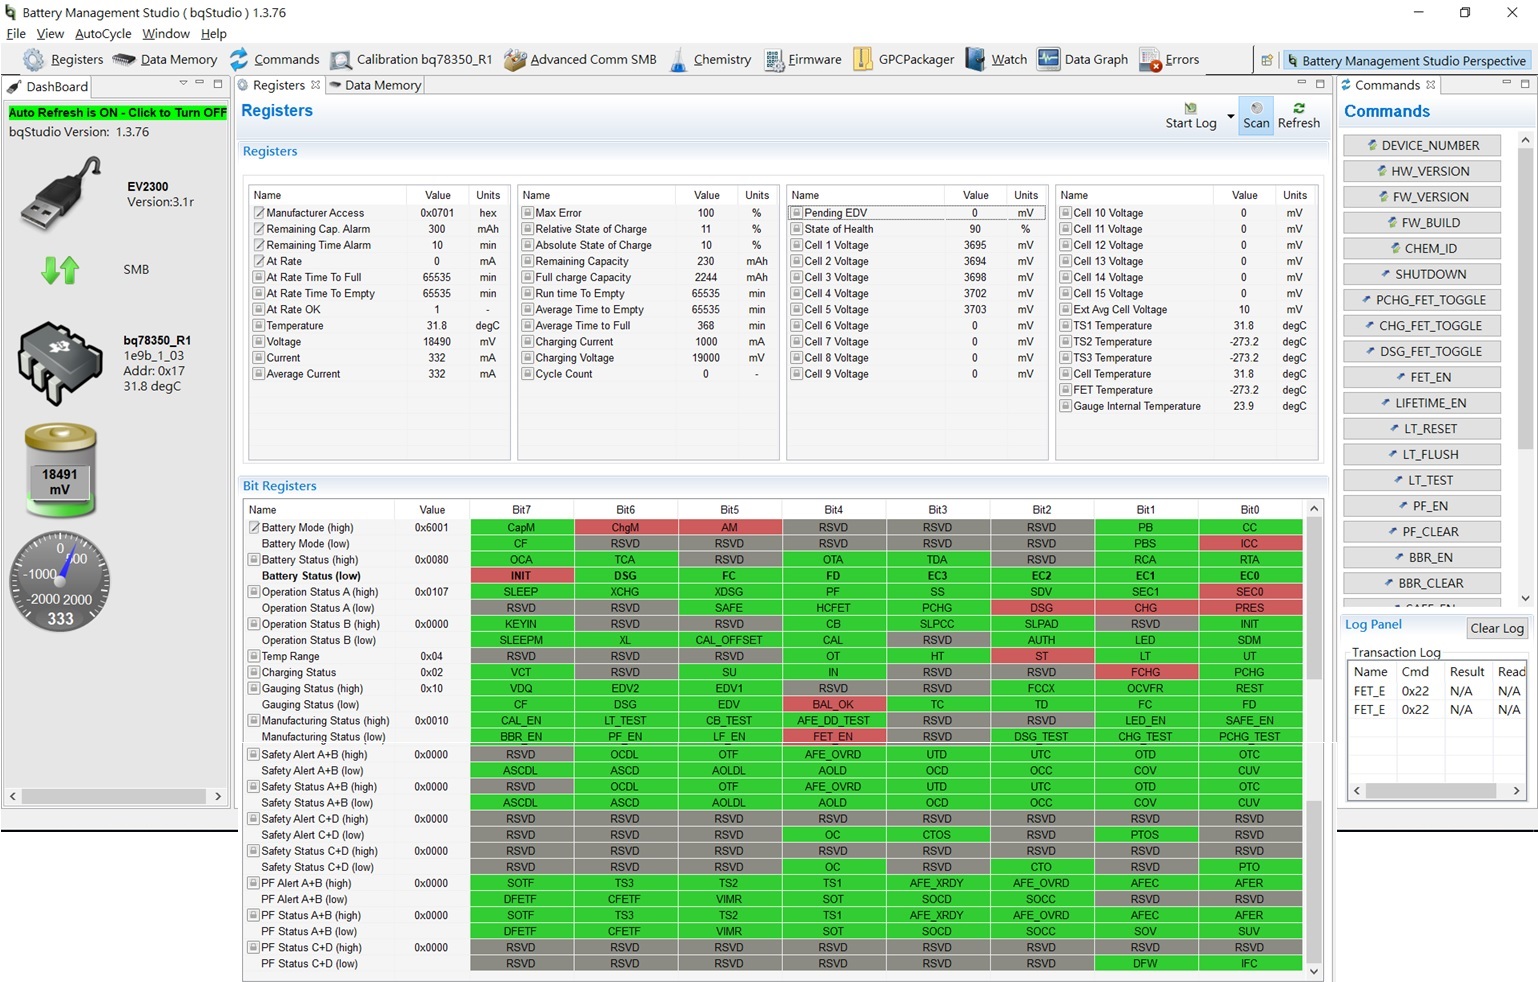This screenshot has height=982, width=1538.
Task: Toggle the Battery Mode (high) checkbox
Action: click(254, 528)
